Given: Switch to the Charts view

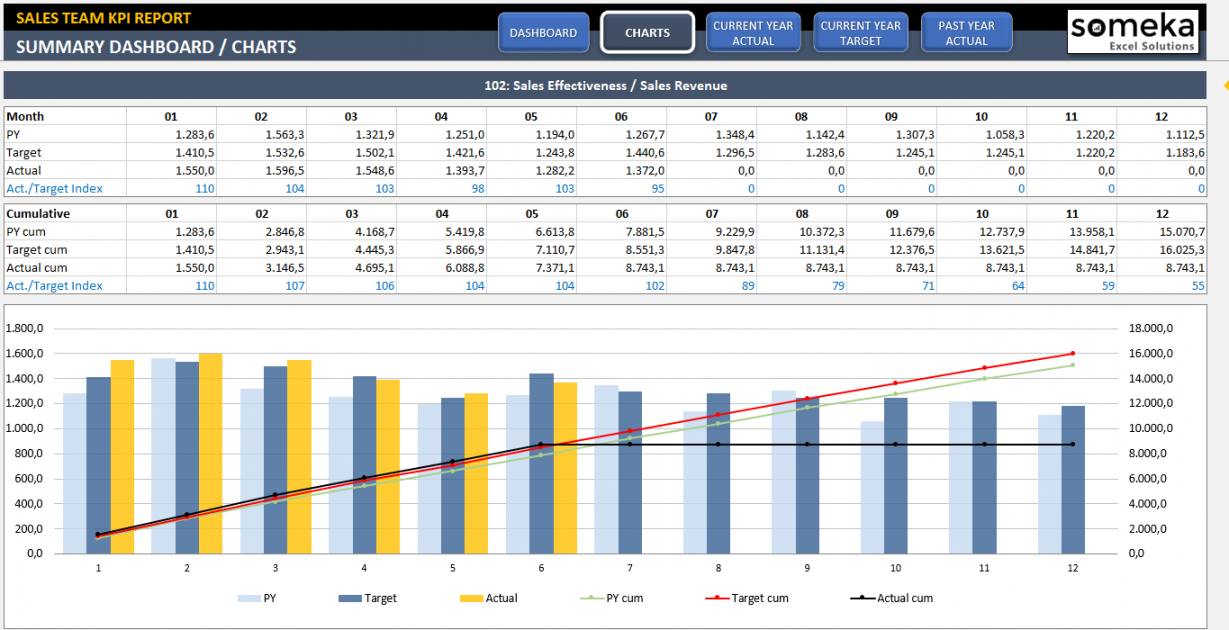Looking at the screenshot, I should point(647,33).
